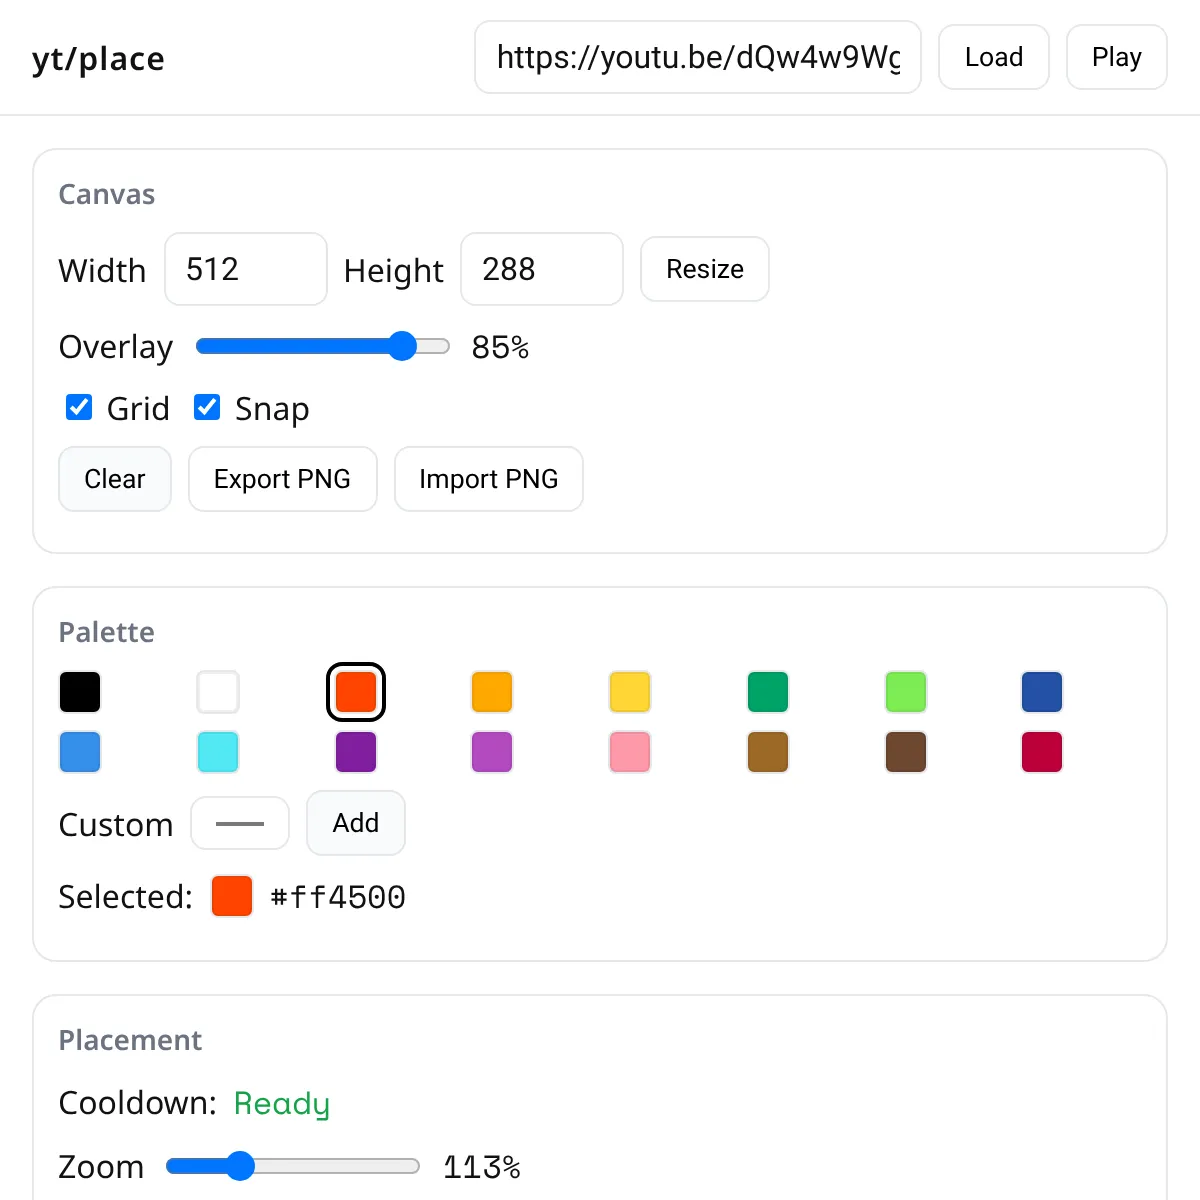Toggle the Snap checkbox
The height and width of the screenshot is (1200, 1200).
(207, 407)
